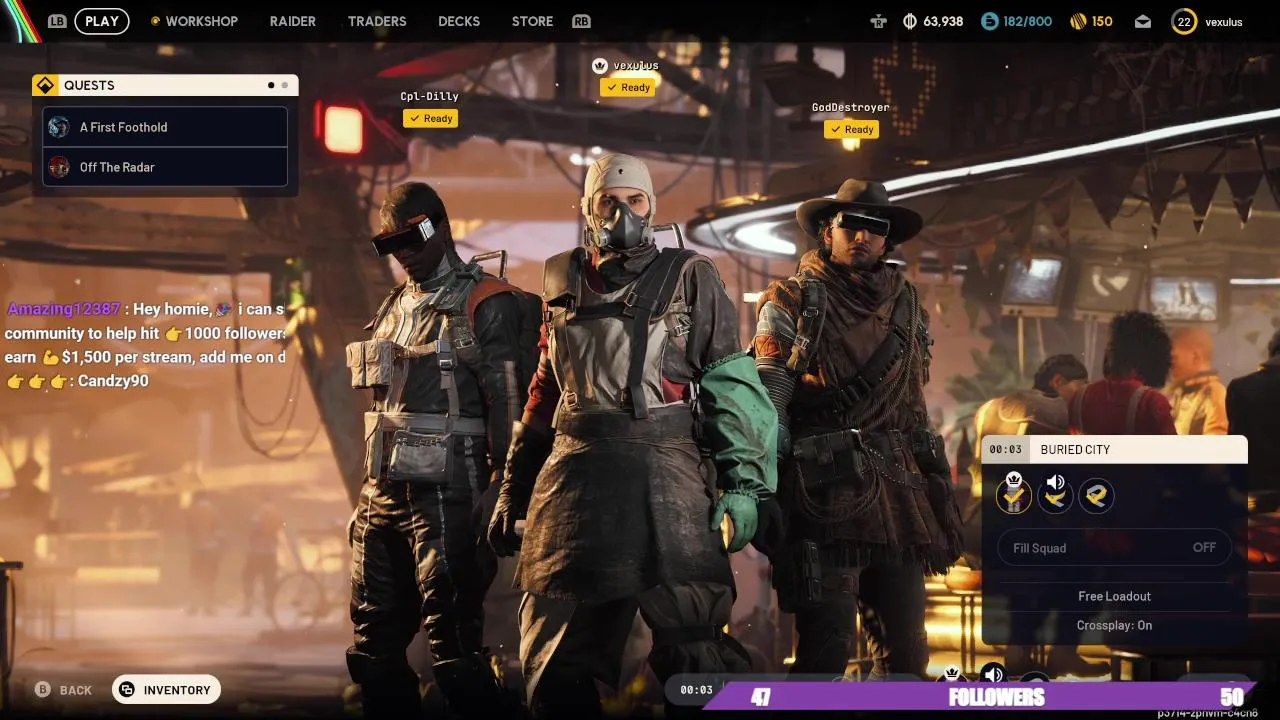Open the DECKS tab
This screenshot has height=720, width=1280.
[x=459, y=21]
